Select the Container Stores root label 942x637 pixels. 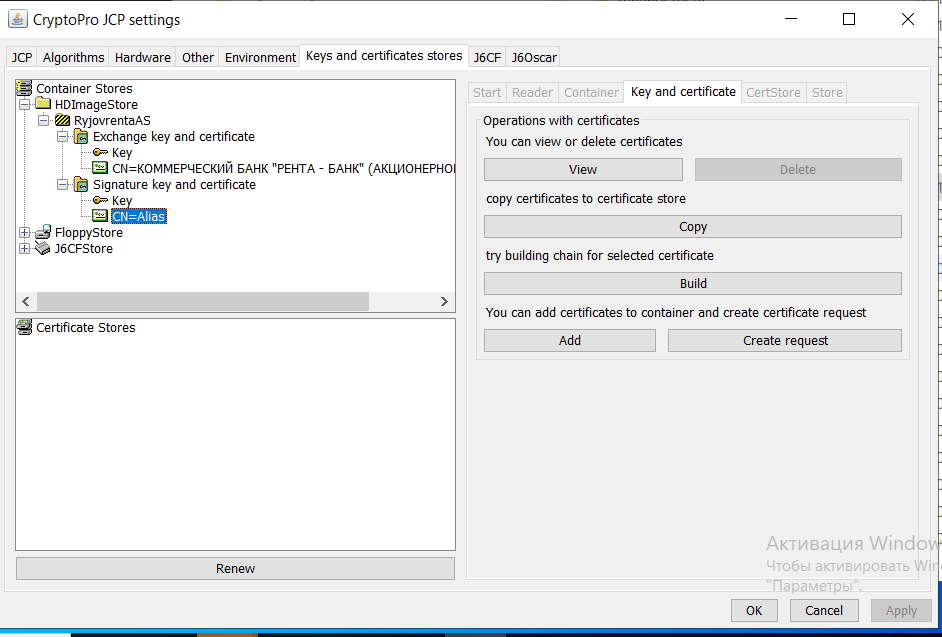(x=84, y=88)
